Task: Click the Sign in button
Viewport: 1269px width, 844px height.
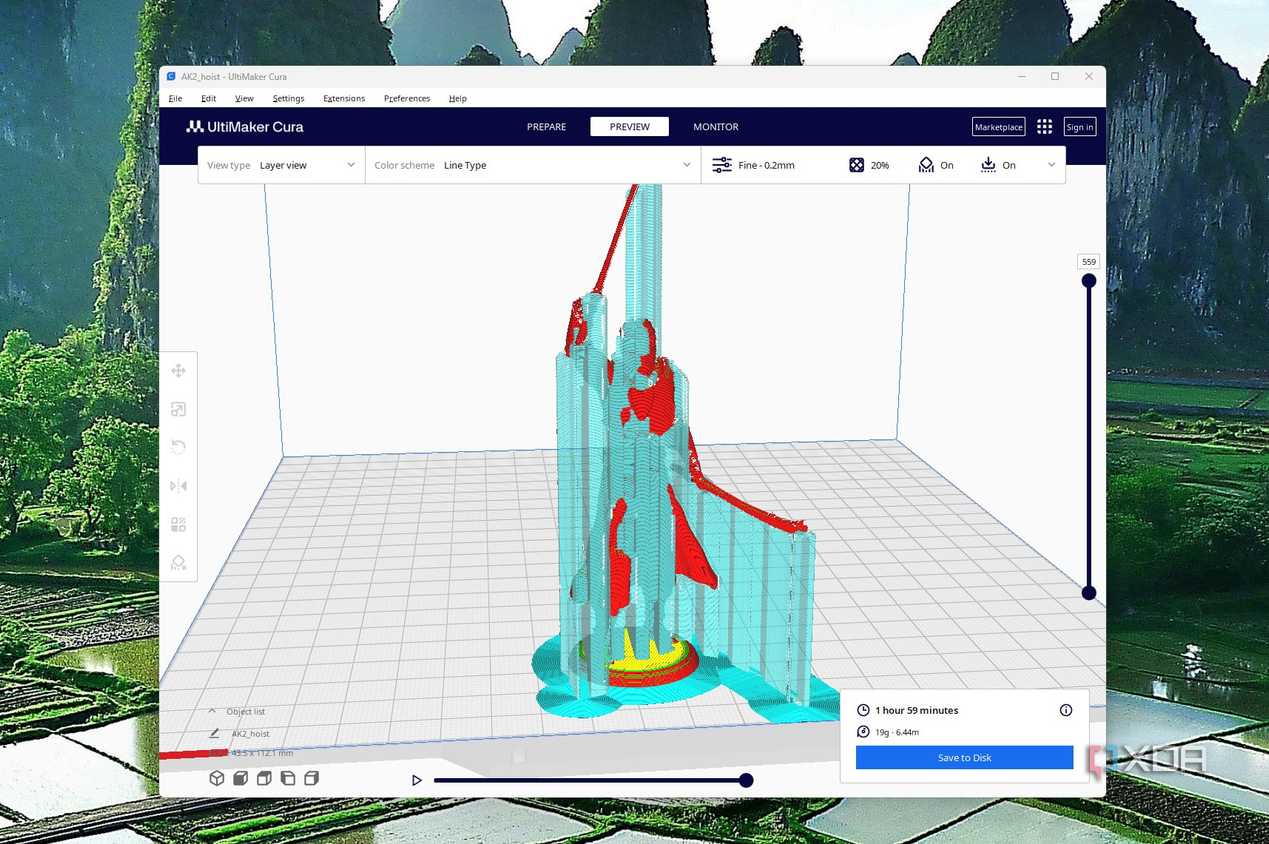Action: (x=1080, y=127)
